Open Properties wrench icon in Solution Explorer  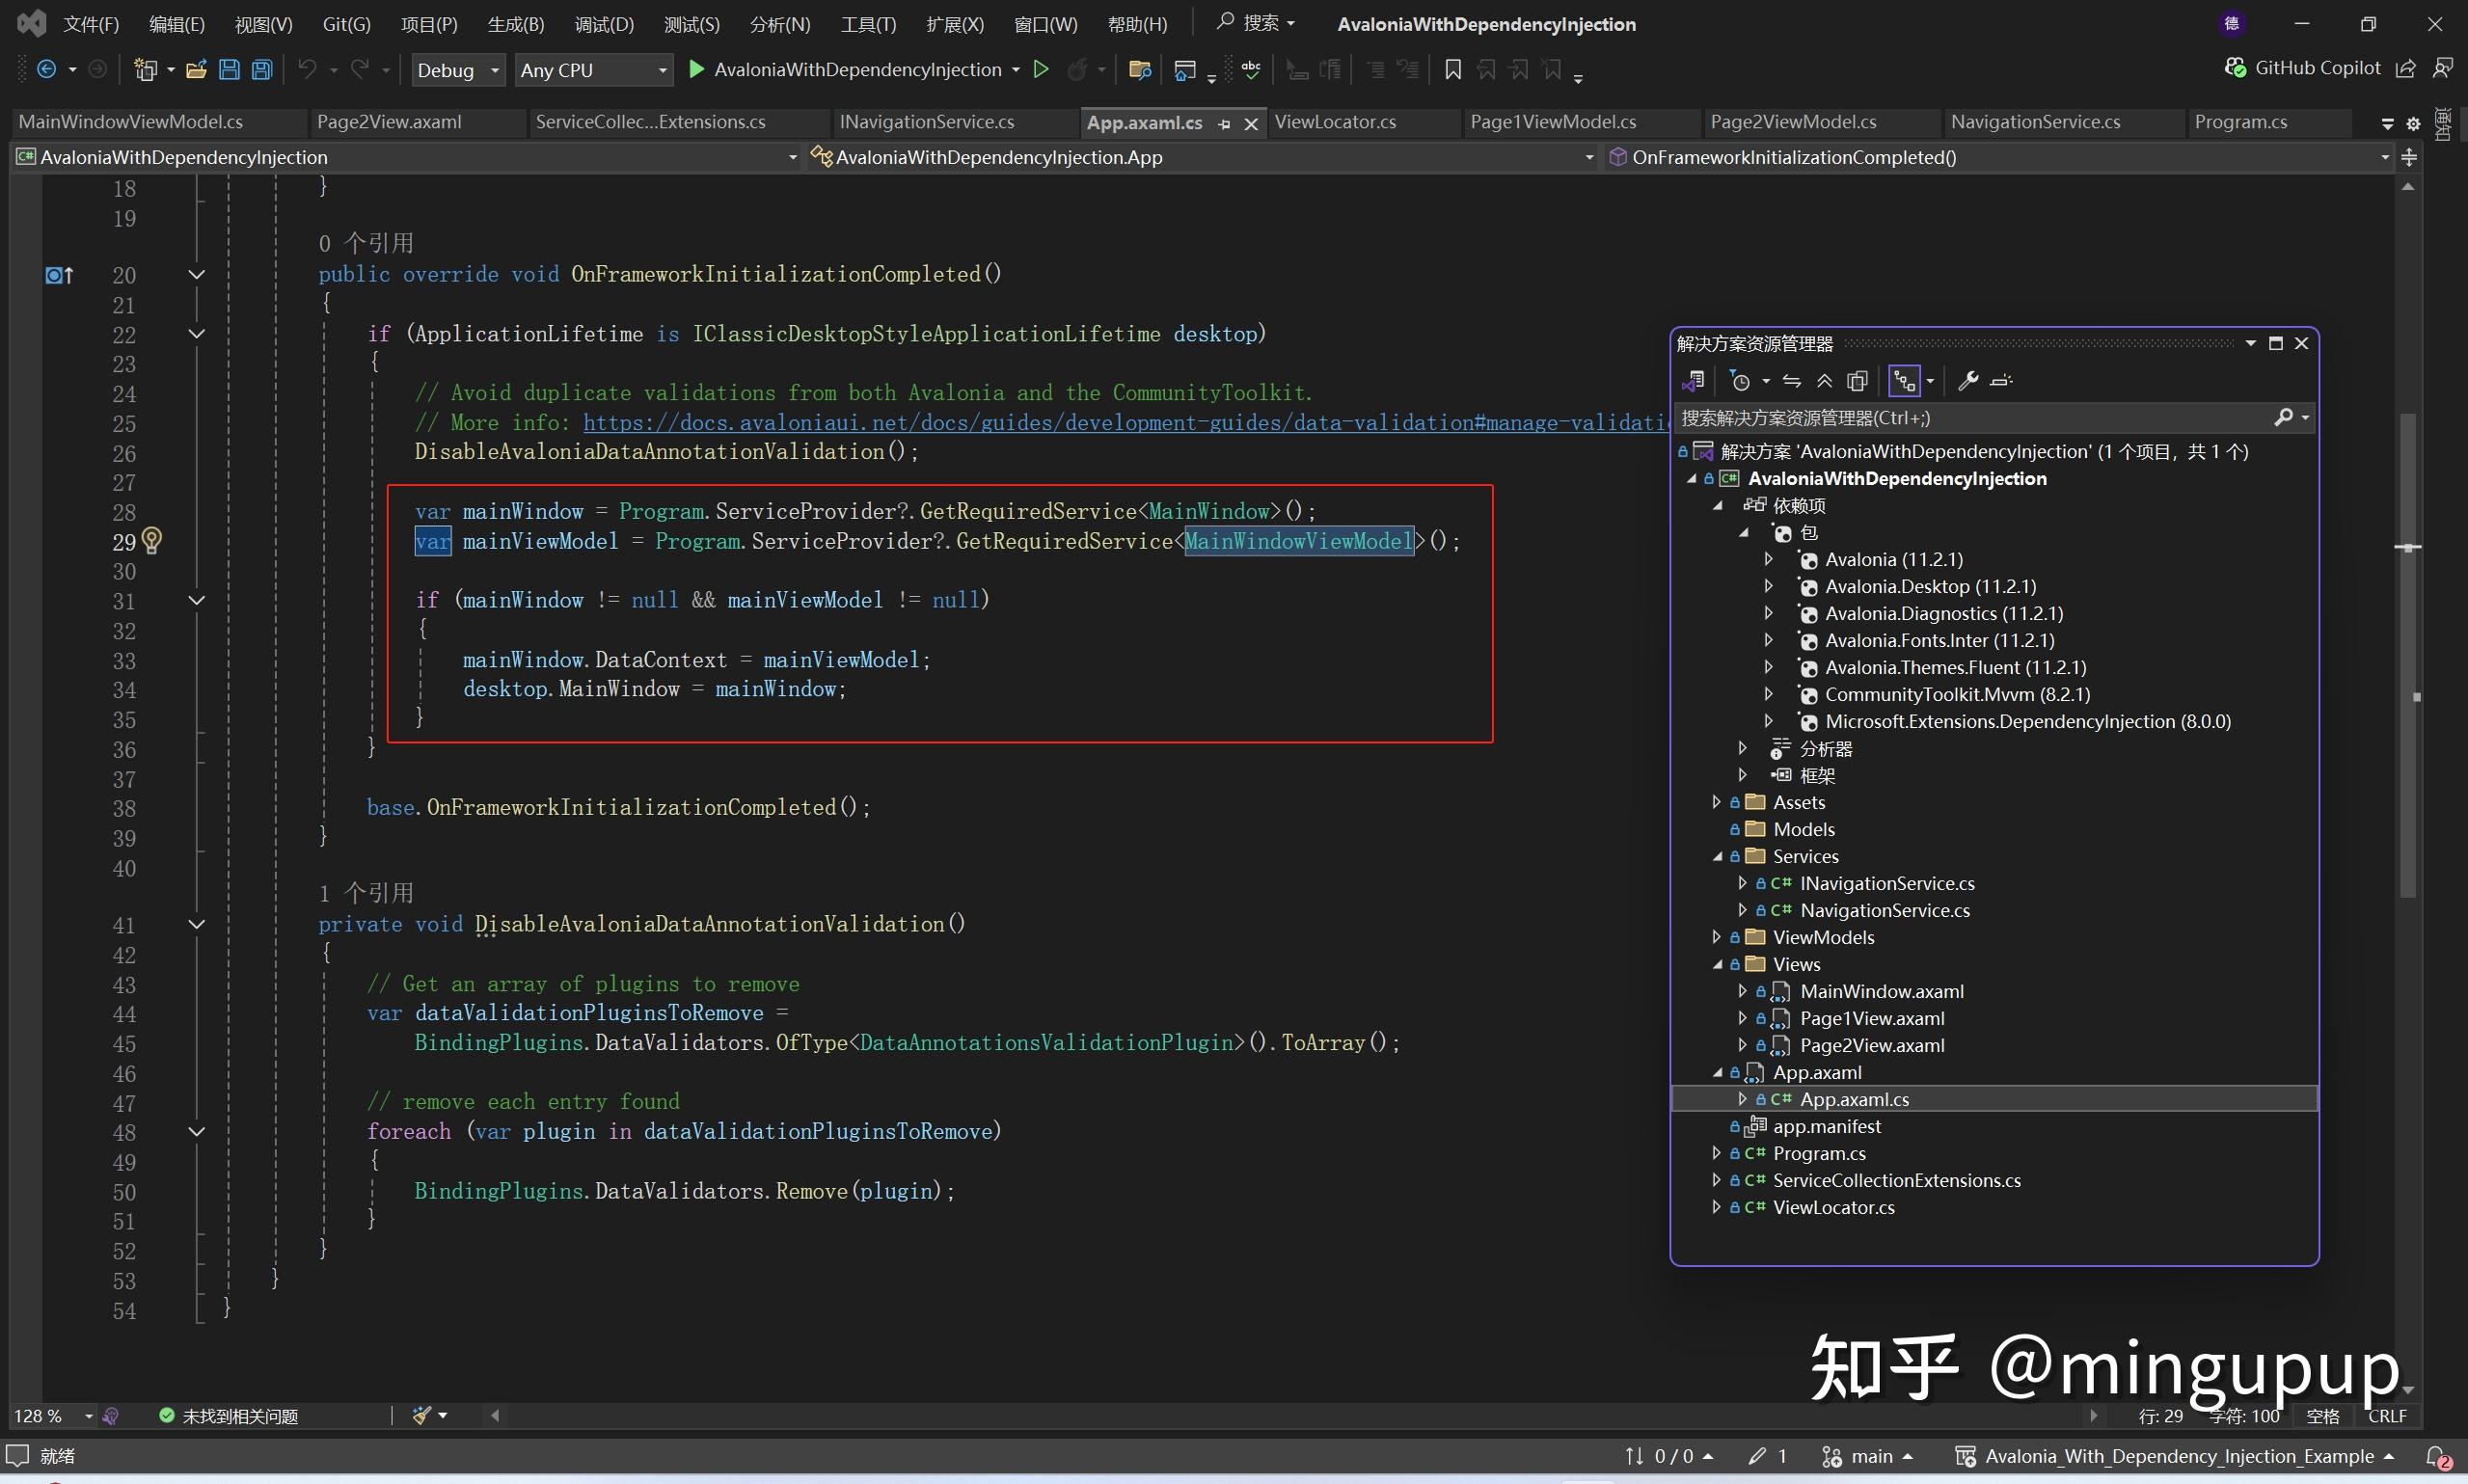(x=1967, y=381)
